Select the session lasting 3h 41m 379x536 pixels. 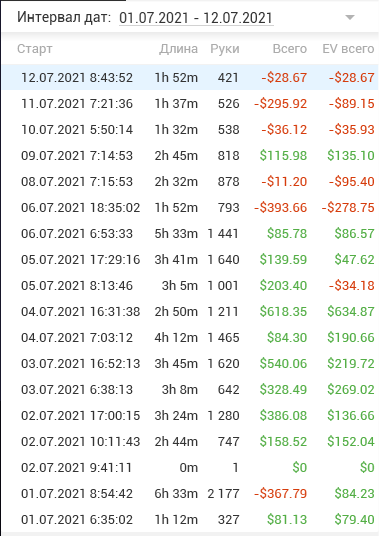pyautogui.click(x=190, y=259)
